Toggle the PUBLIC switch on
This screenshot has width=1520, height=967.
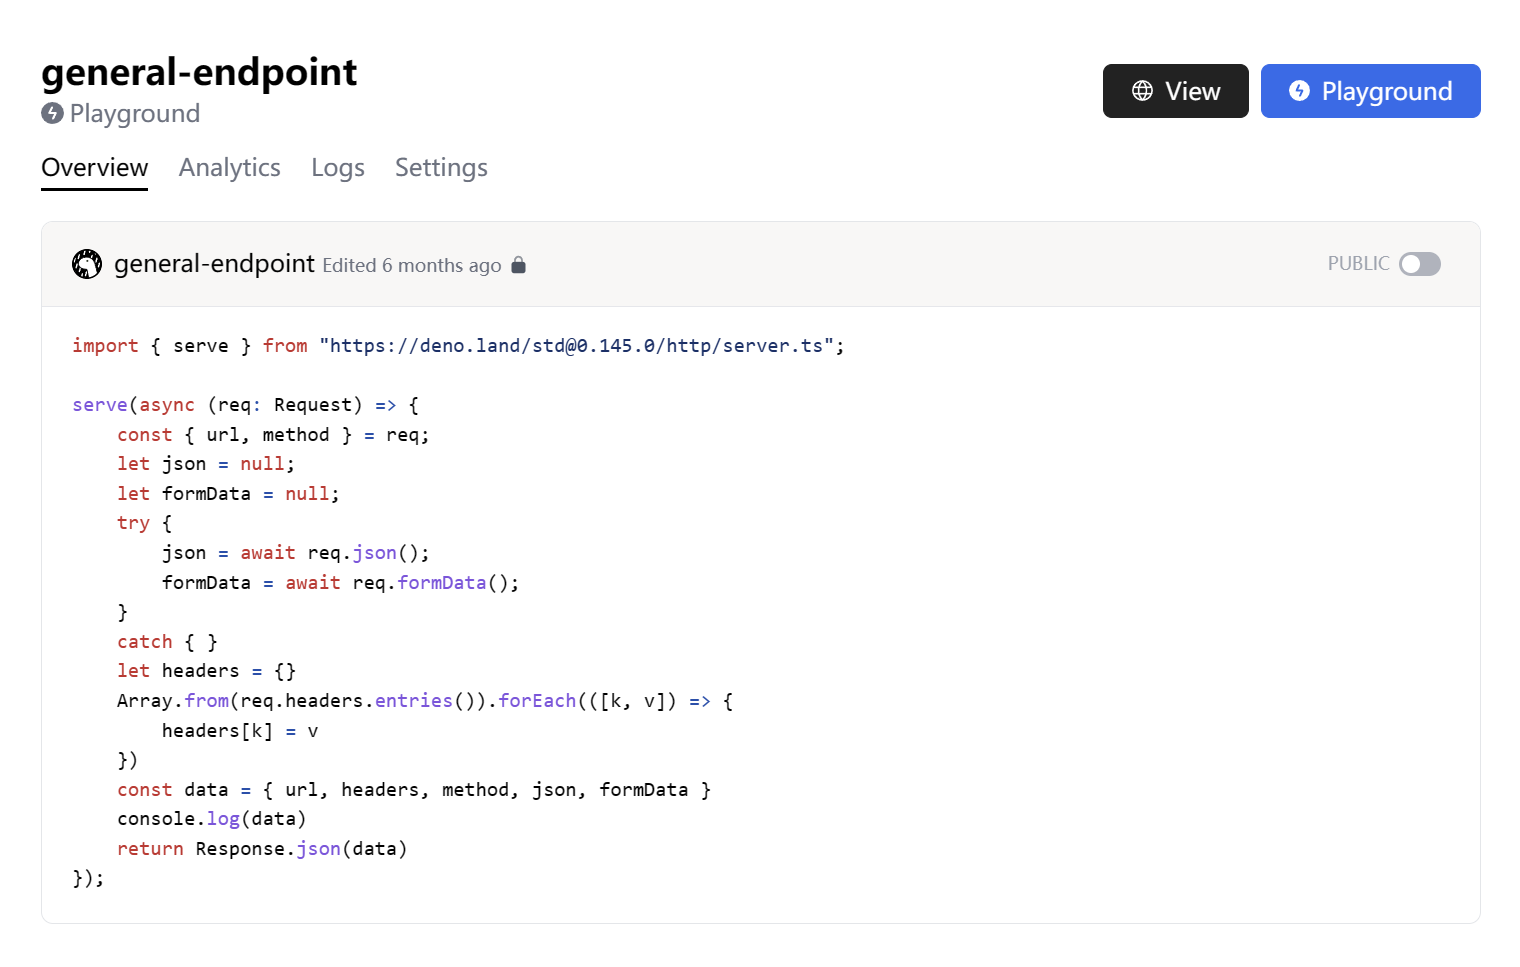(x=1419, y=264)
